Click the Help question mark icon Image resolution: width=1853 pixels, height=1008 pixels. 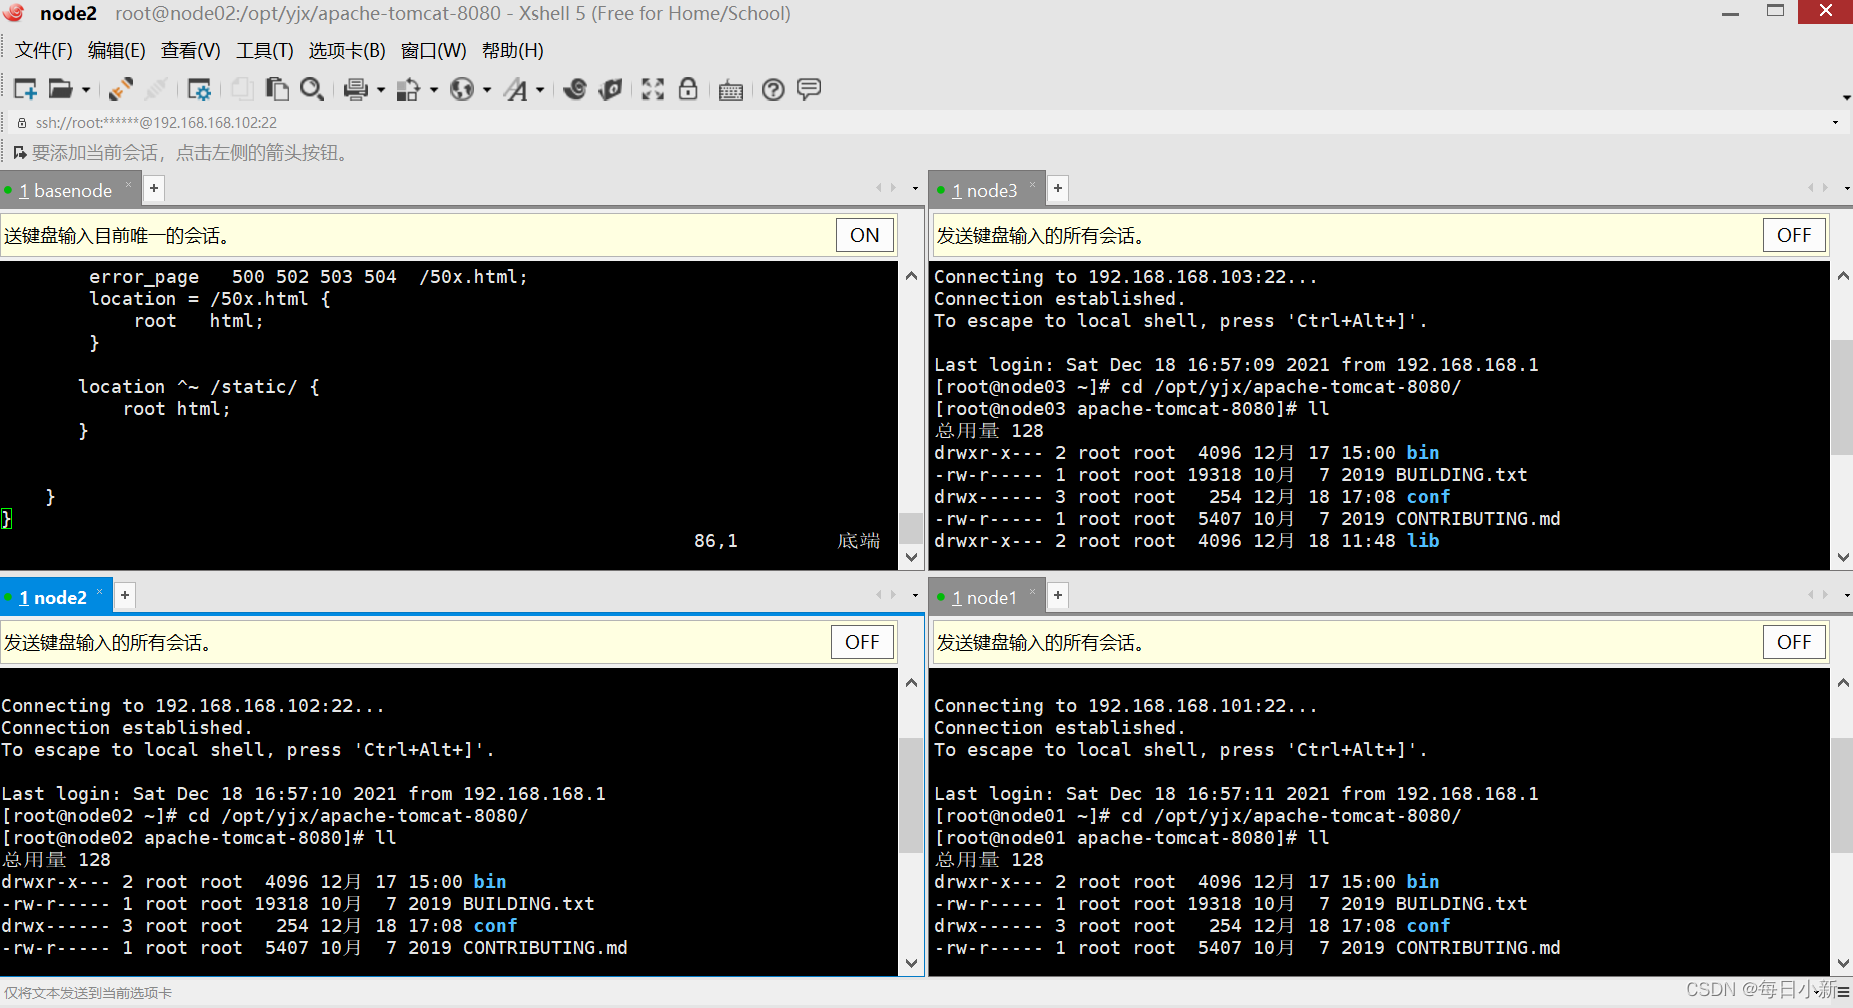[773, 89]
